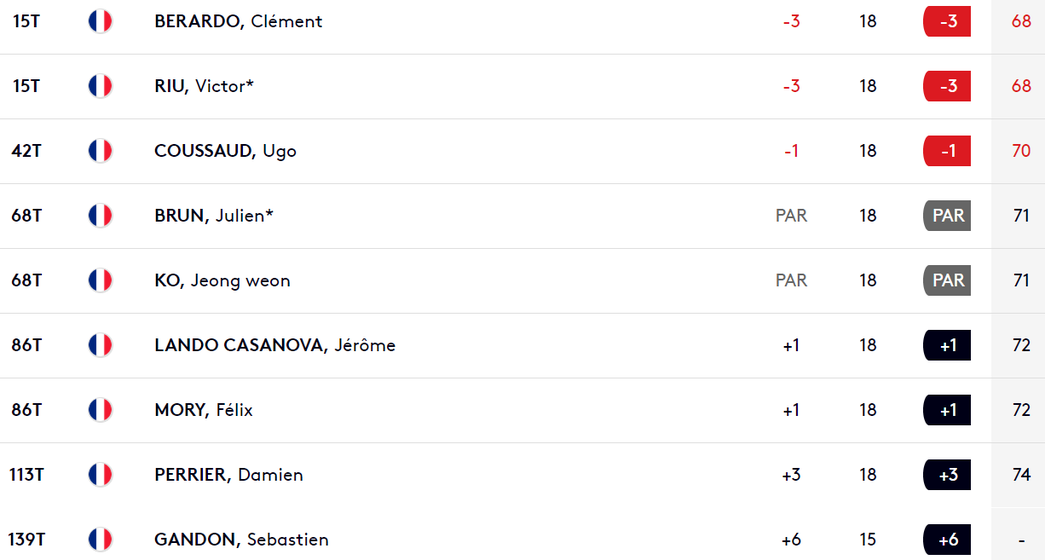This screenshot has height=560, width=1045.
Task: Click the flag icon in KO, Jeong weon row
Action: tap(100, 280)
